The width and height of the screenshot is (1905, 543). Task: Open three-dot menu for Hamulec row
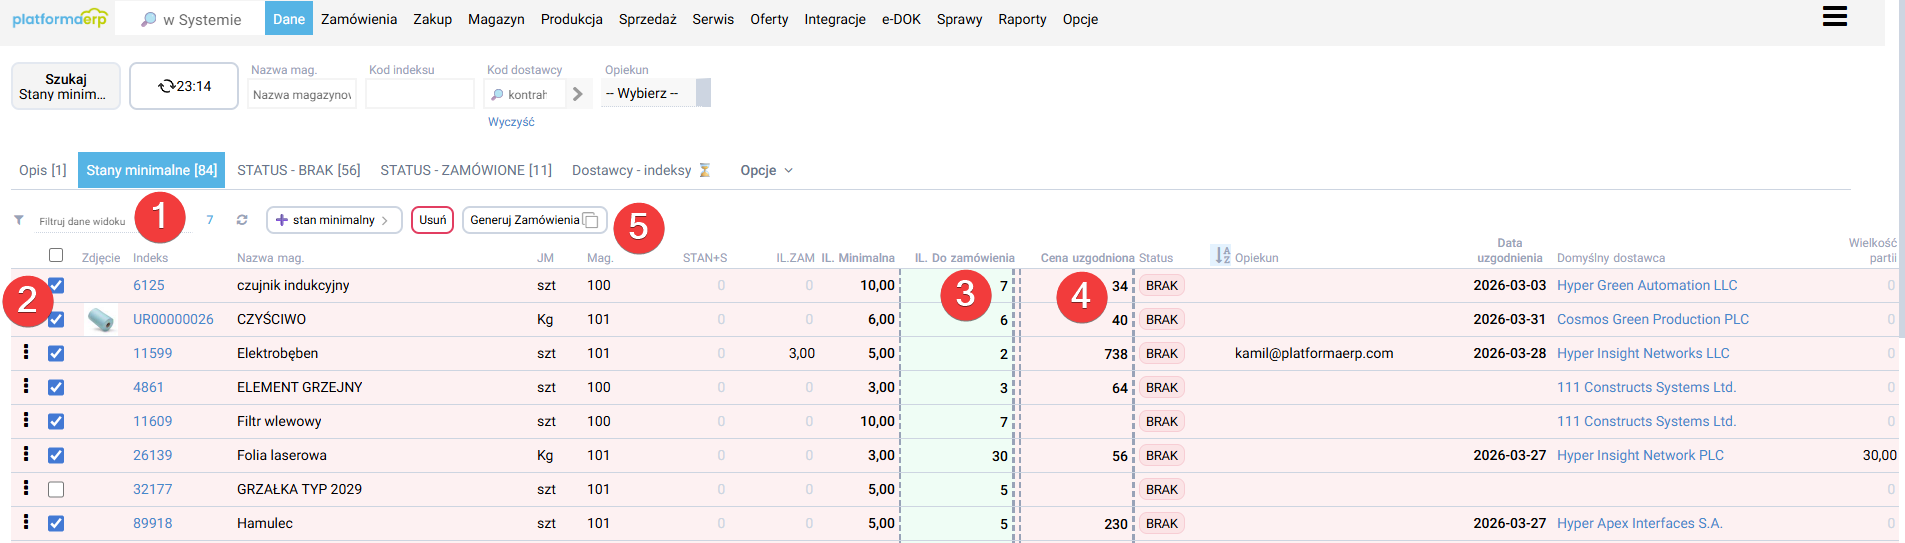point(26,522)
